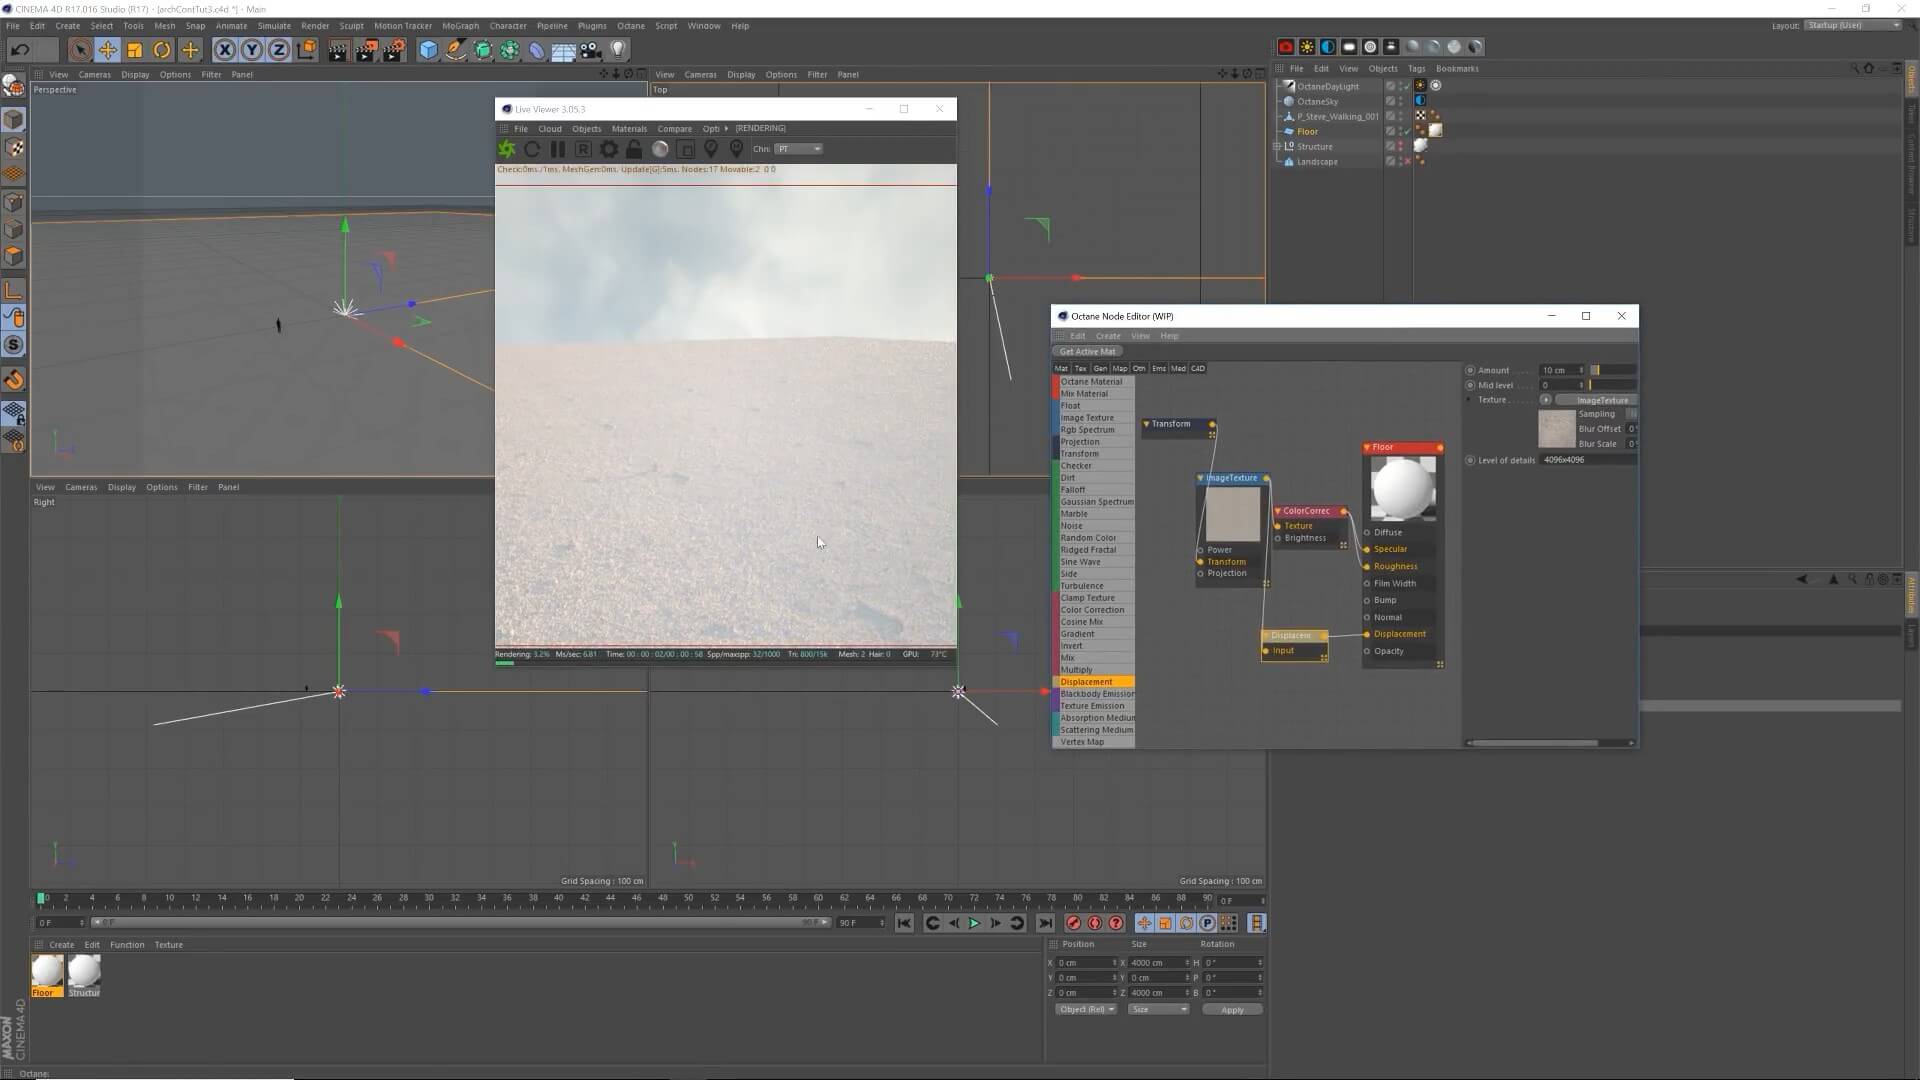Click the lock icon in the Live Viewer toolbar
The height and width of the screenshot is (1080, 1920).
pos(634,149)
